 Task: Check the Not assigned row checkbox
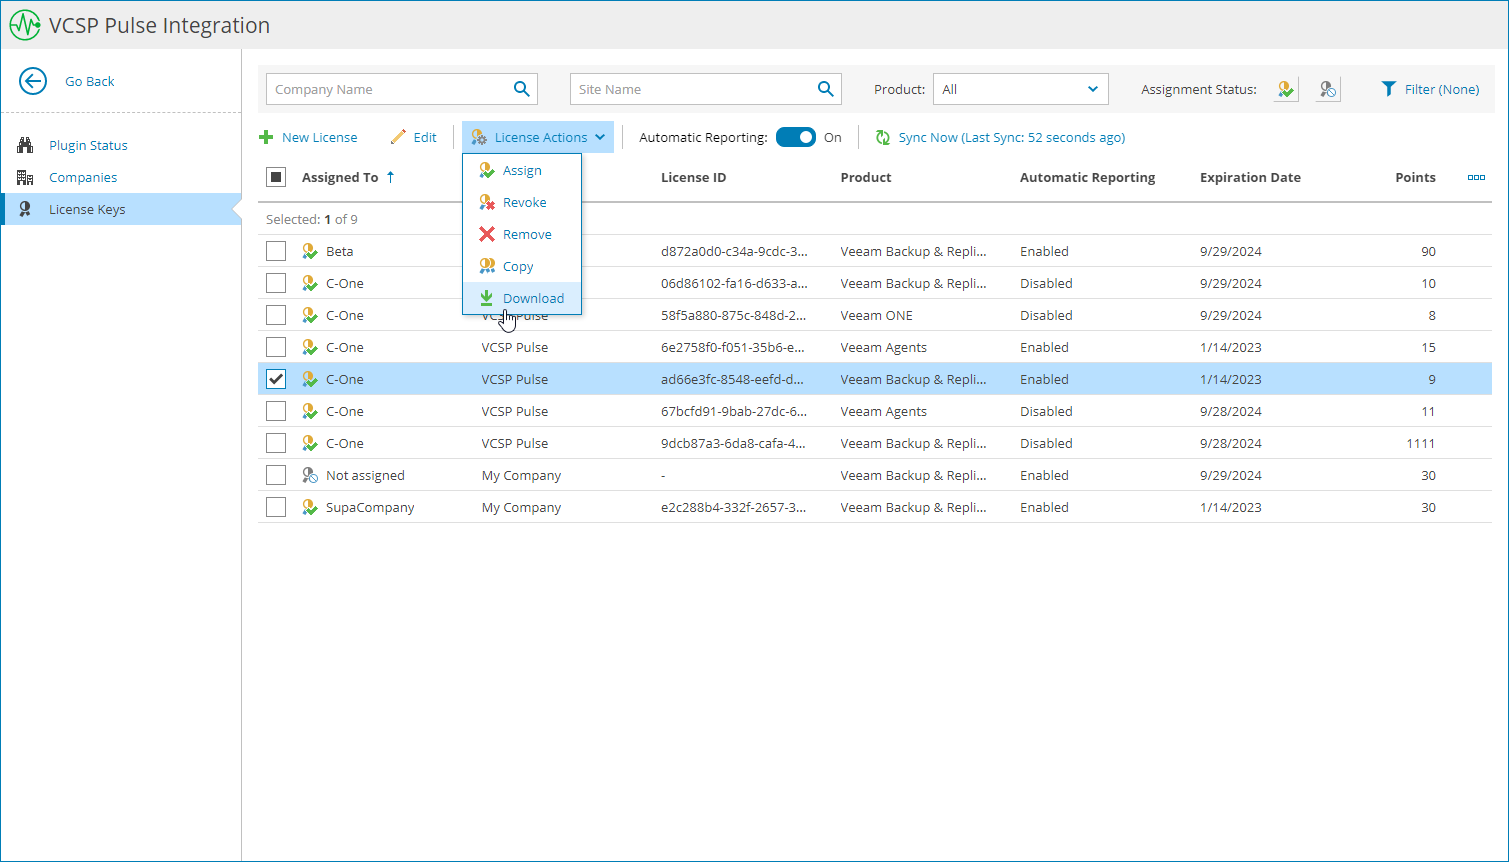pos(276,475)
